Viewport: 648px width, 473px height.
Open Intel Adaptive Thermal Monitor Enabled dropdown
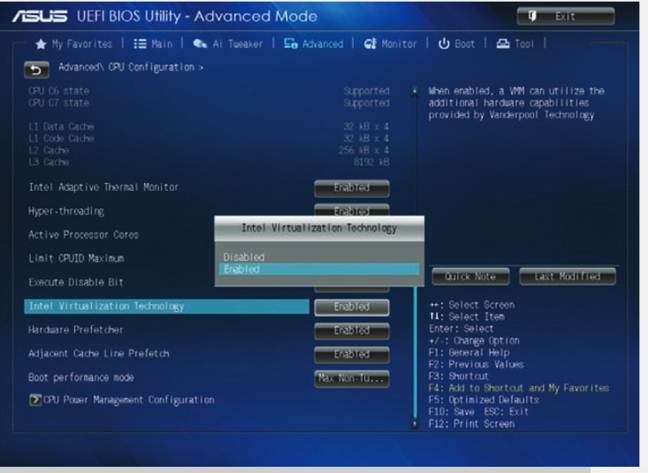352,188
